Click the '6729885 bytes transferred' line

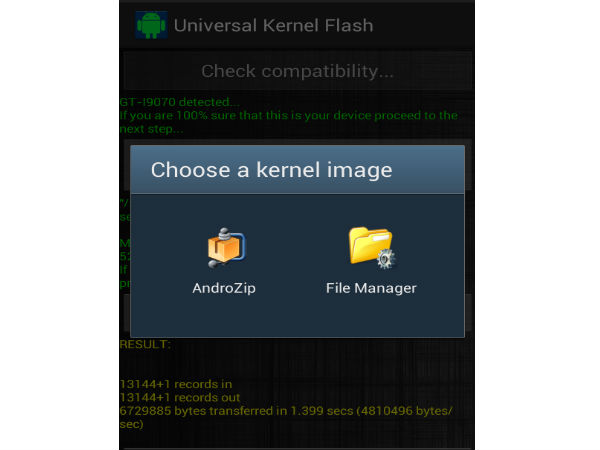[x=286, y=411]
